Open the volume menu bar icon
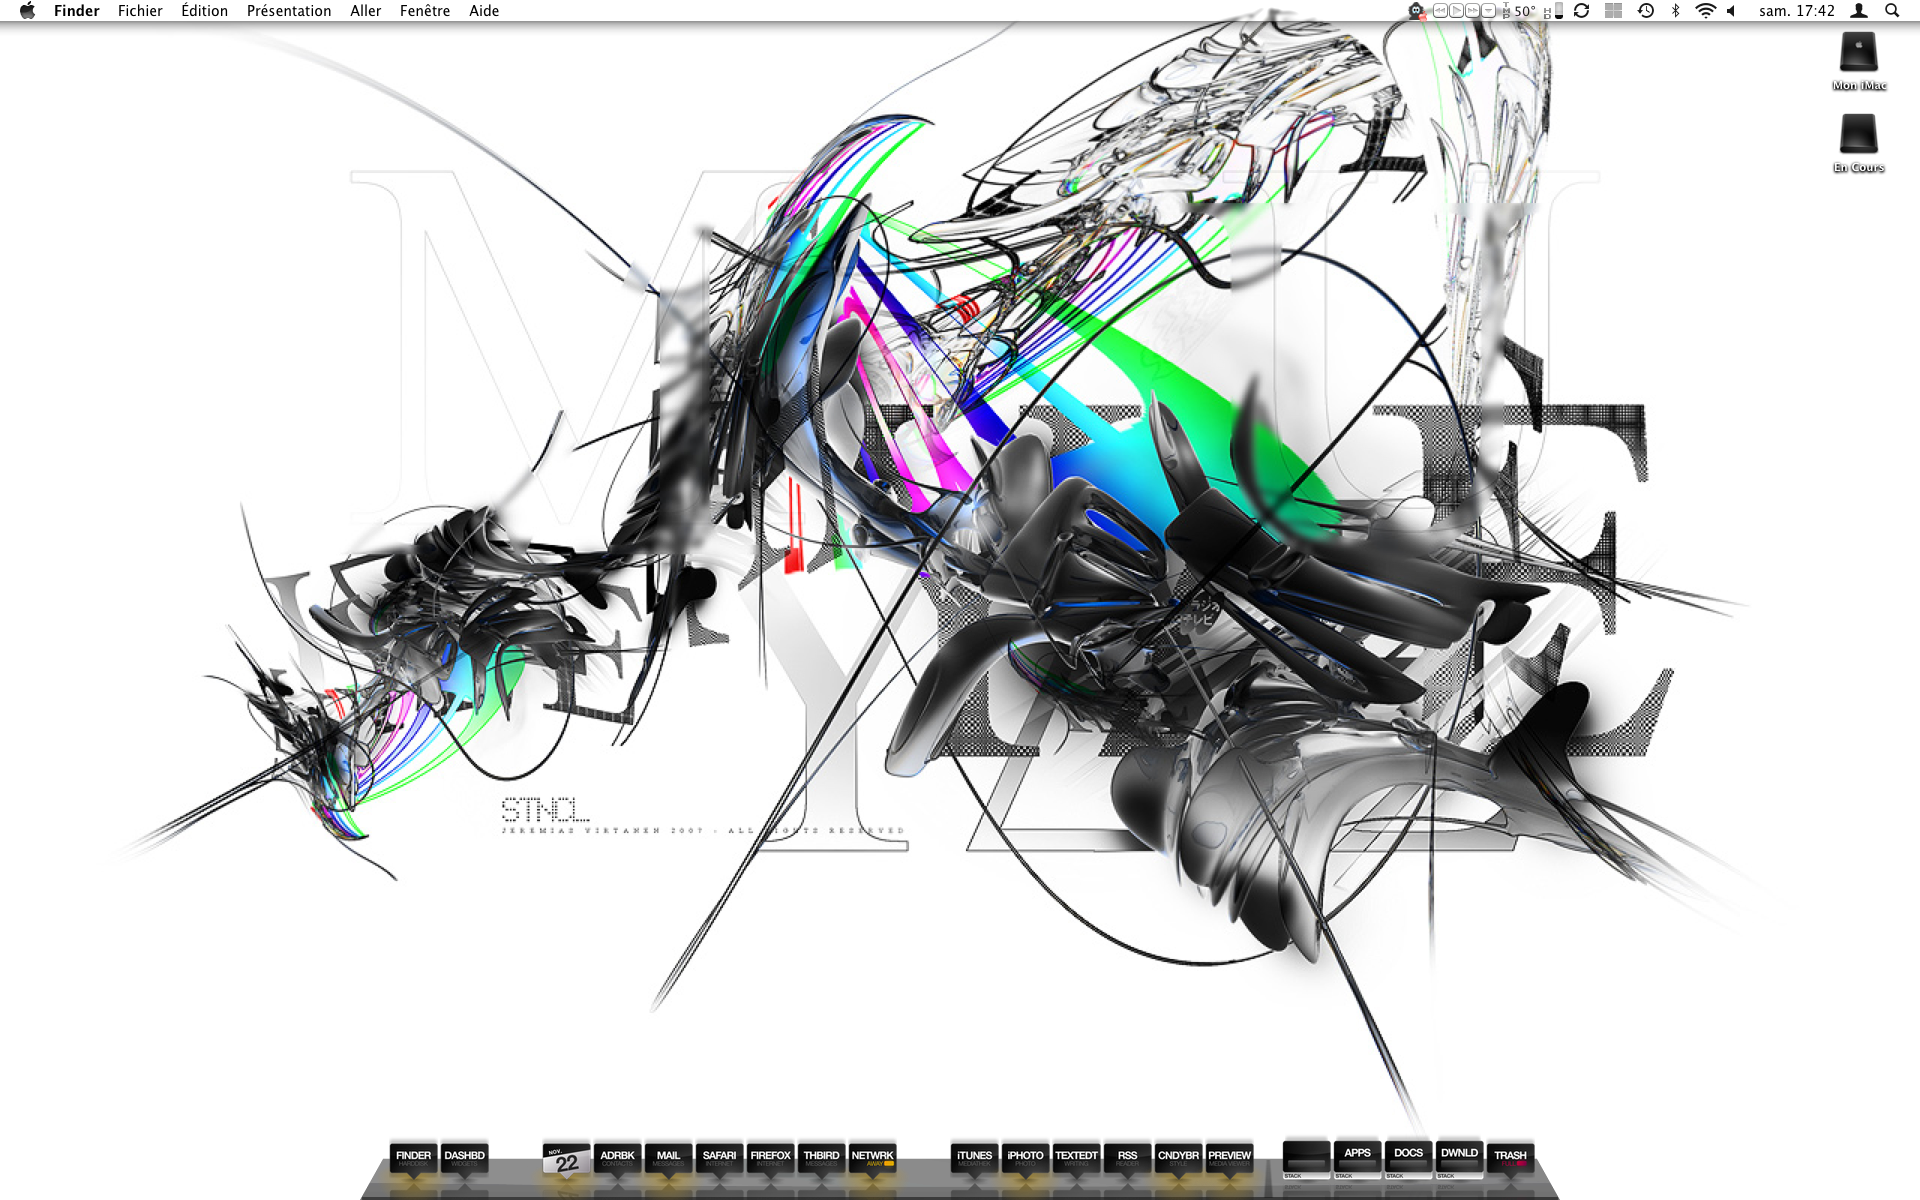This screenshot has height=1200, width=1920. (x=1731, y=11)
